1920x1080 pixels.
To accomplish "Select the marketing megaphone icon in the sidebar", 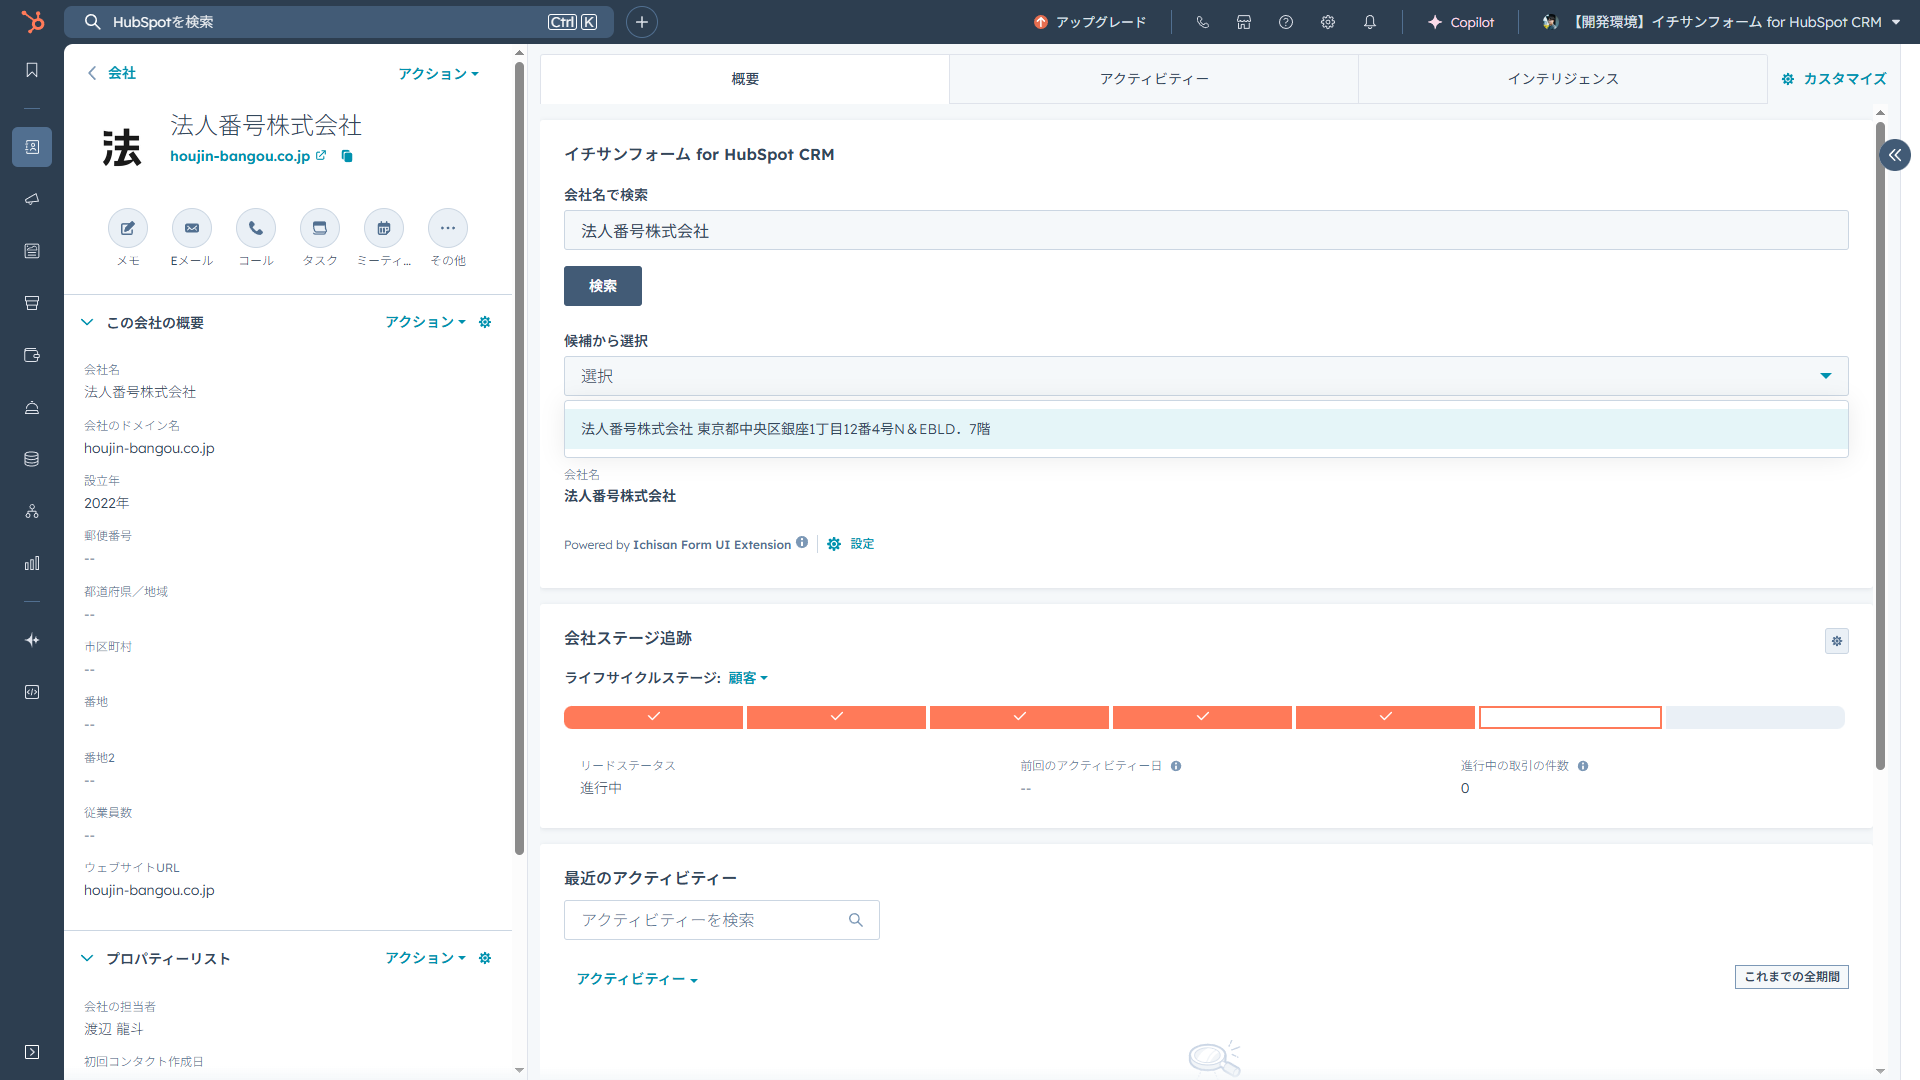I will [31, 199].
